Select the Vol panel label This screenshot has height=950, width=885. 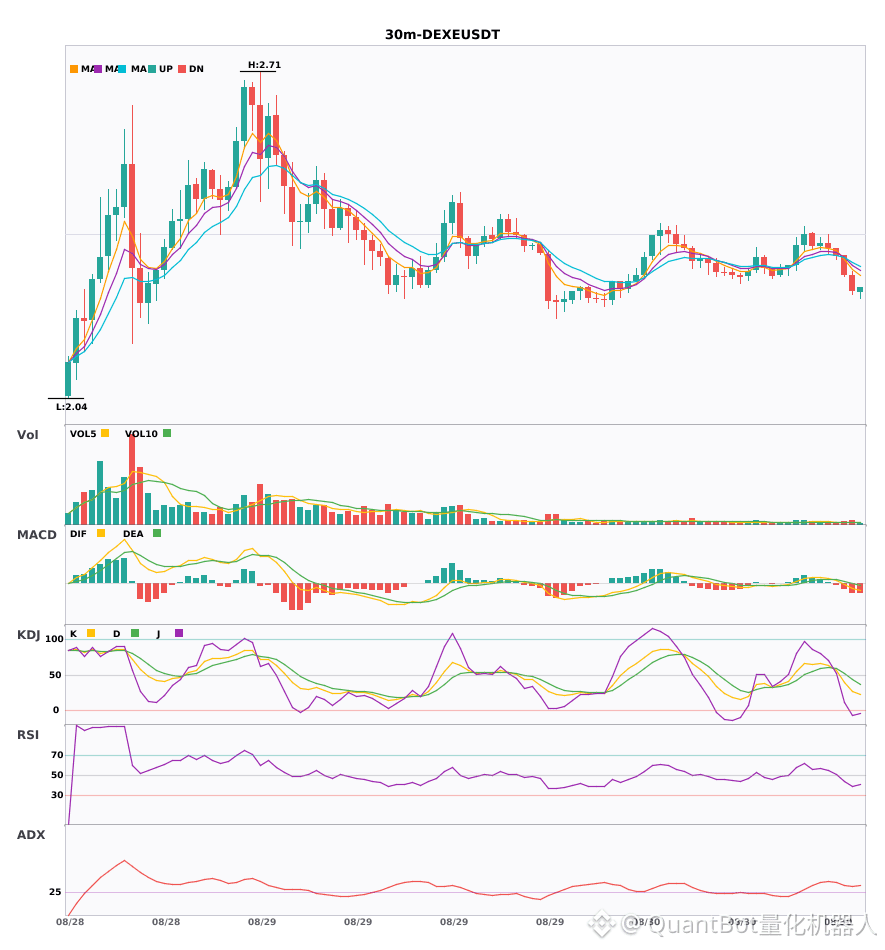click(27, 434)
